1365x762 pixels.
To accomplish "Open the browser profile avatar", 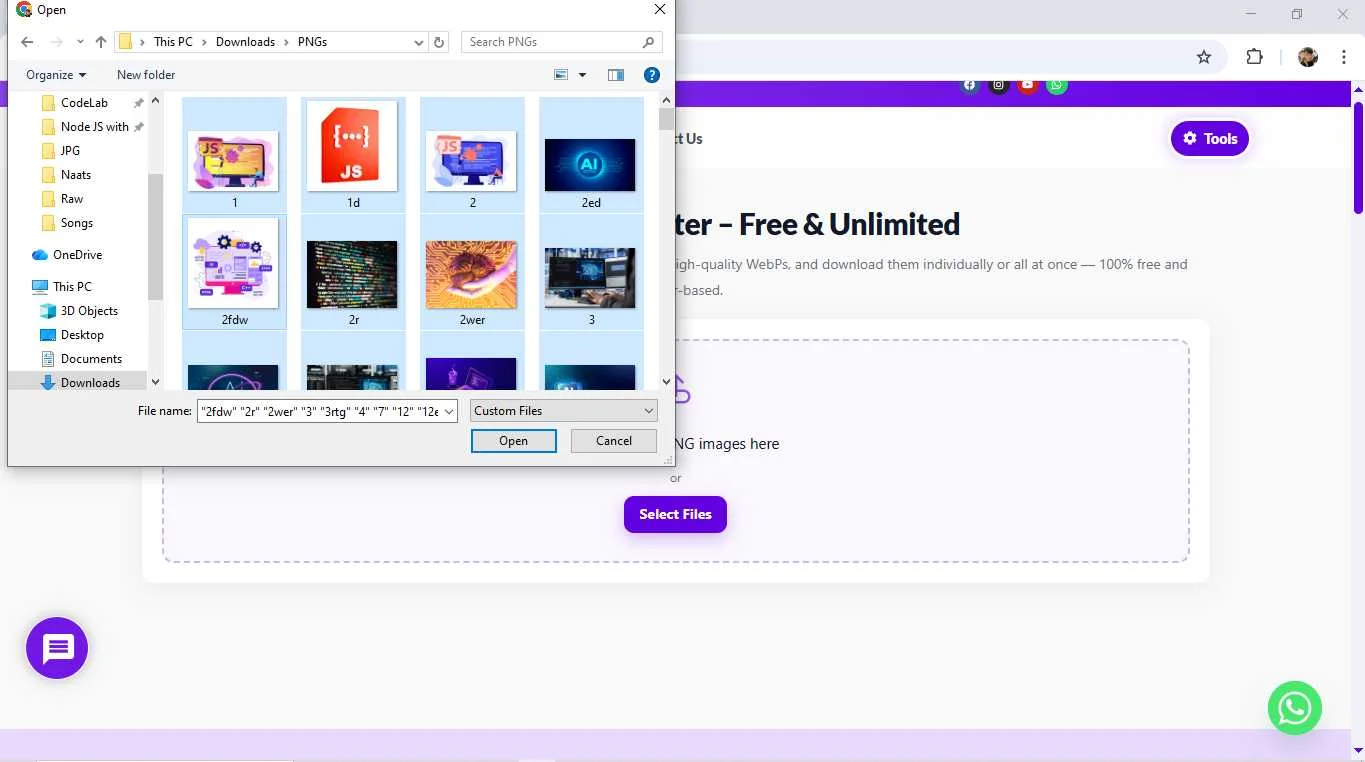I will click(x=1308, y=57).
